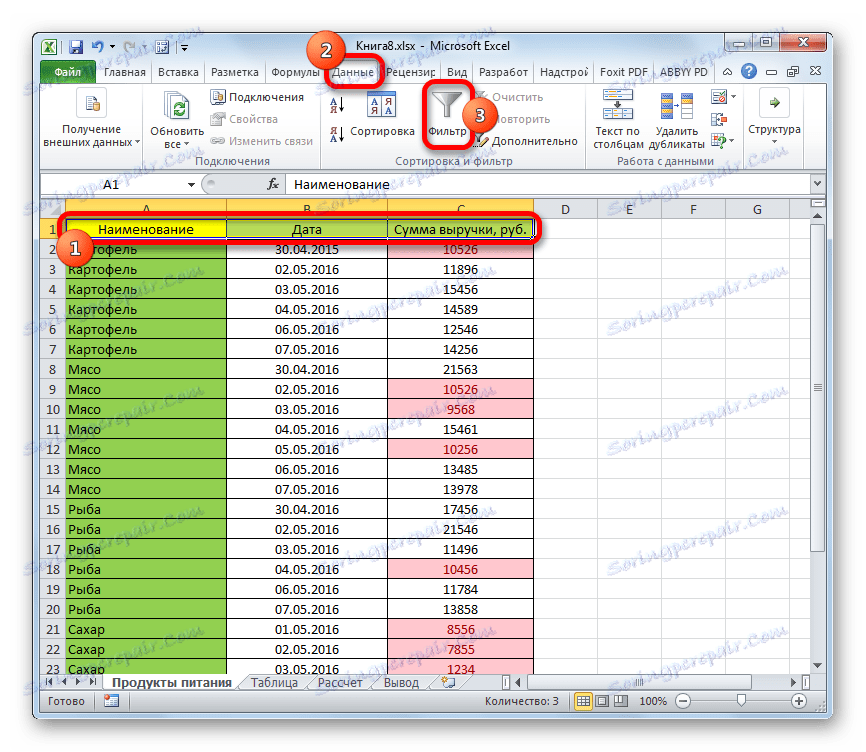The height and width of the screenshot is (752, 866).
Task: Open What-If Analysis icon
Action: pos(719,141)
